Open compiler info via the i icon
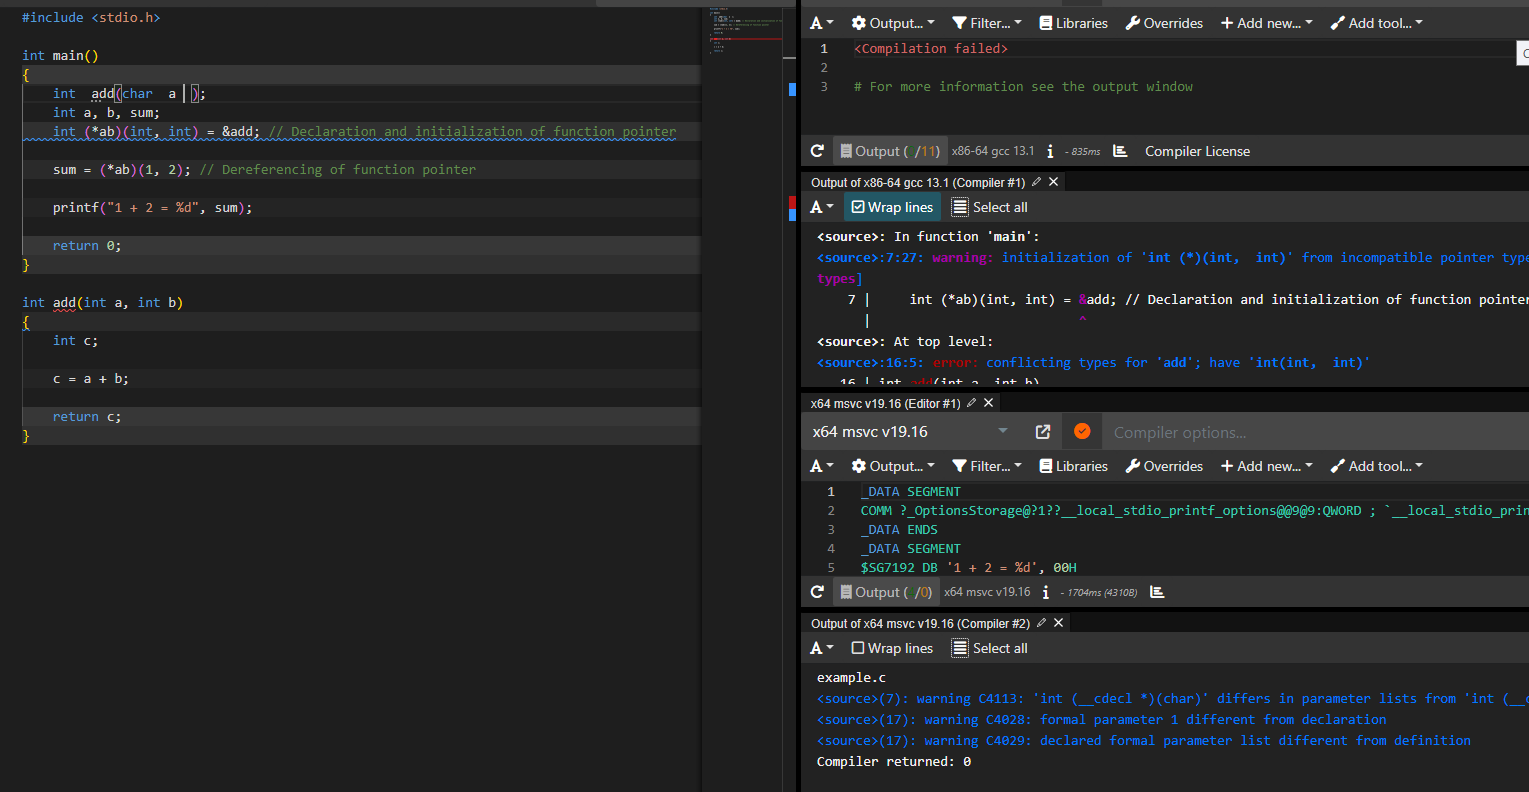Viewport: 1529px width, 792px height. click(x=1049, y=150)
